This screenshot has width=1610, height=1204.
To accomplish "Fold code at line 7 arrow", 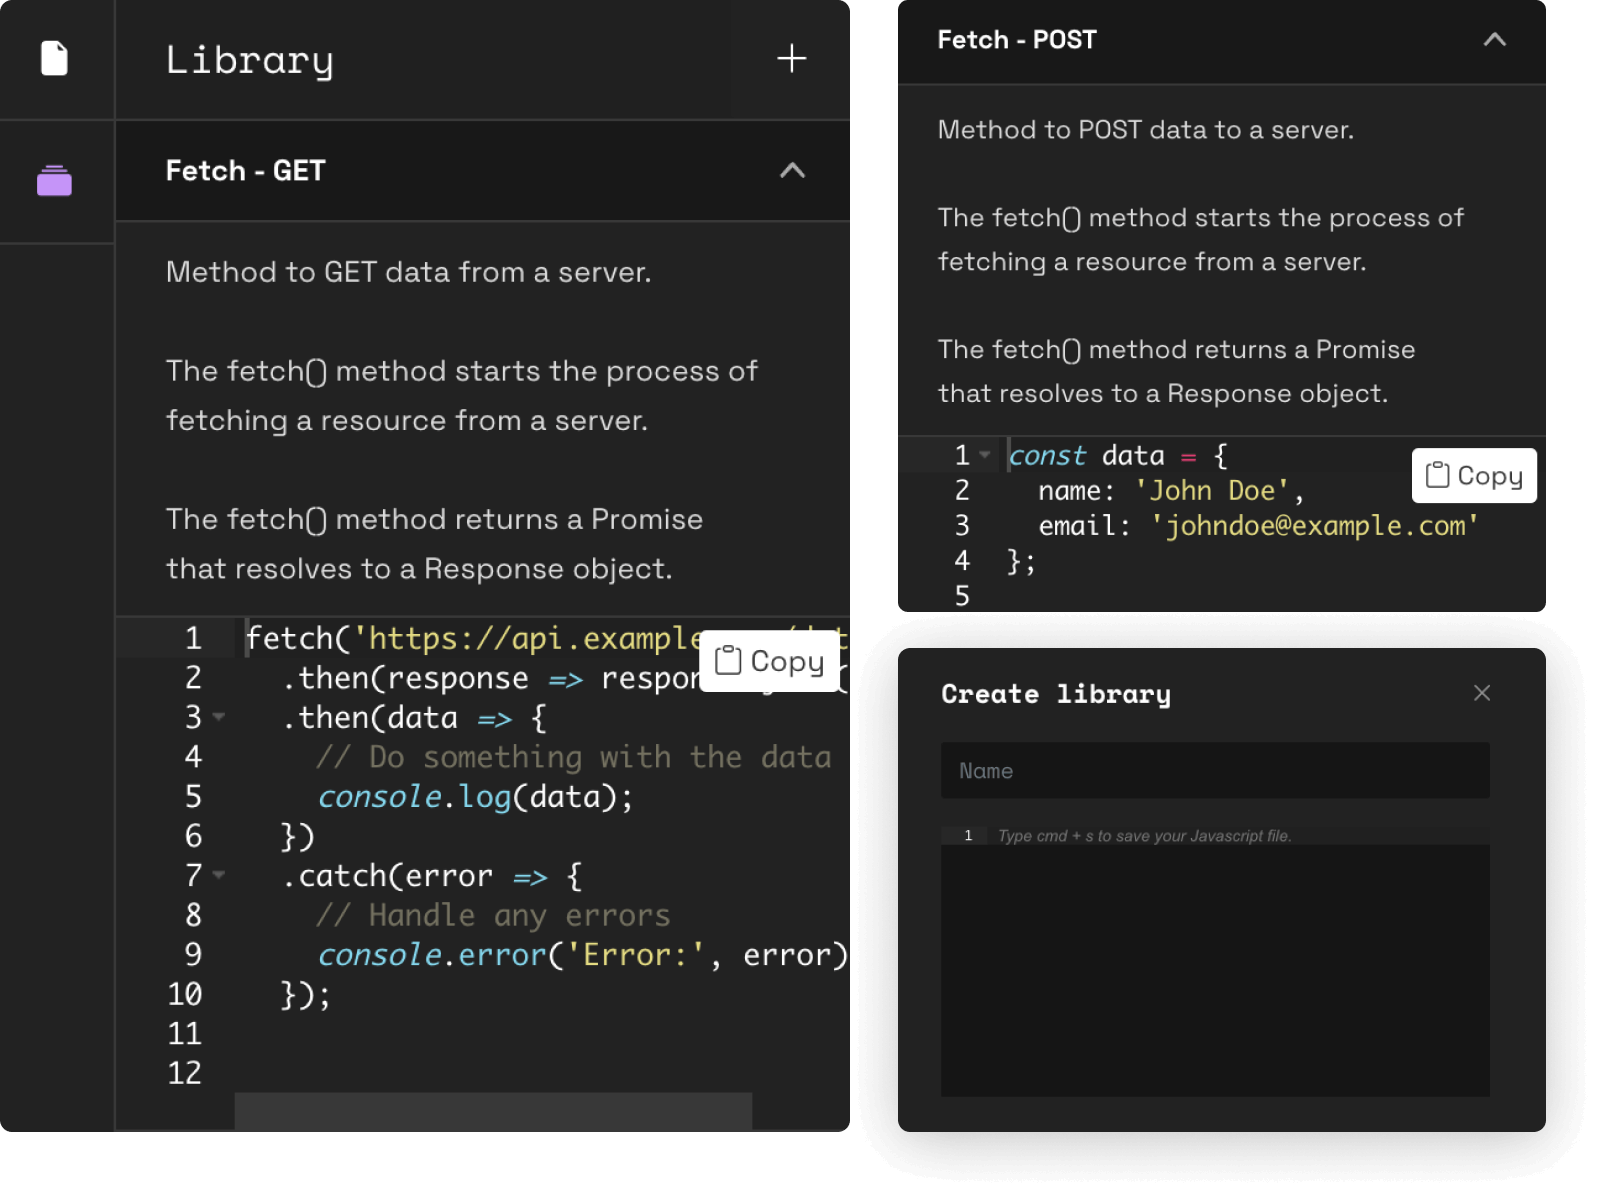I will [x=219, y=875].
